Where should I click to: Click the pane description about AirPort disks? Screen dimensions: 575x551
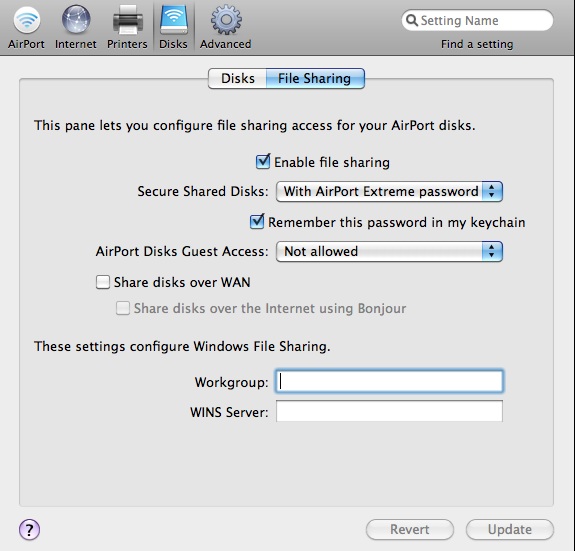pyautogui.click(x=255, y=125)
